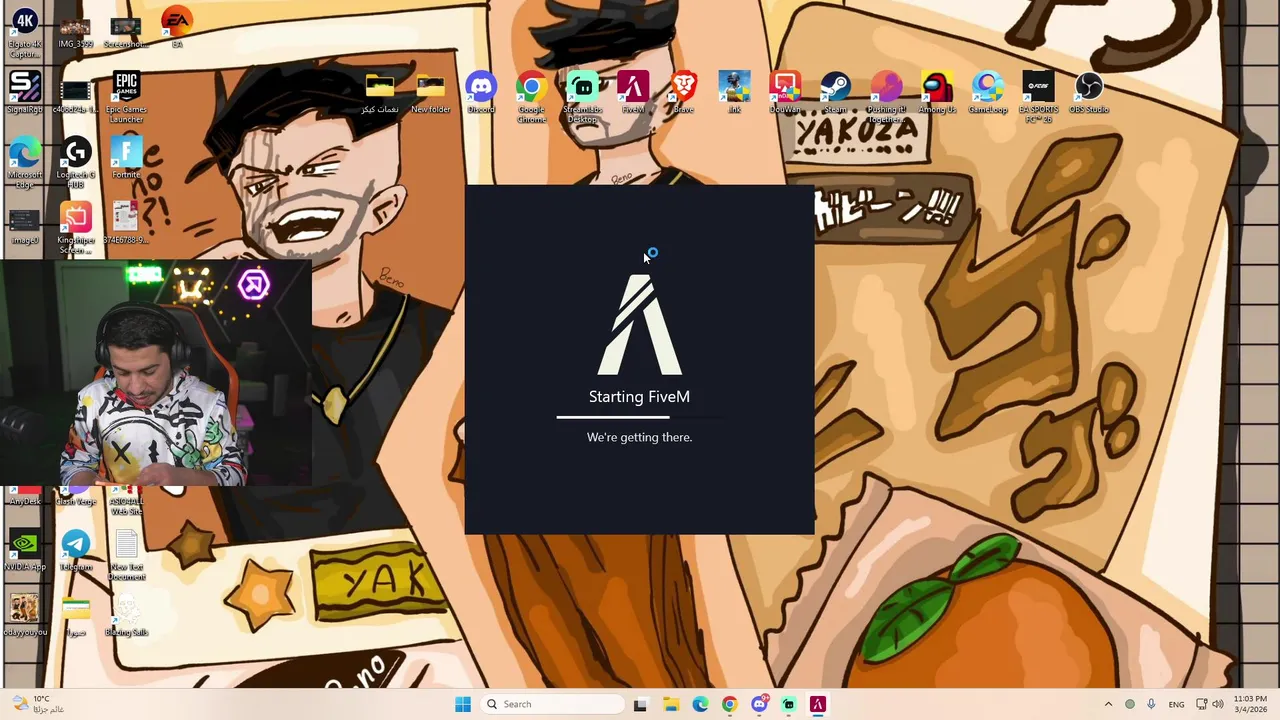1280x720 pixels.
Task: Open the NVIDIA App desktop shortcut
Action: [24, 551]
